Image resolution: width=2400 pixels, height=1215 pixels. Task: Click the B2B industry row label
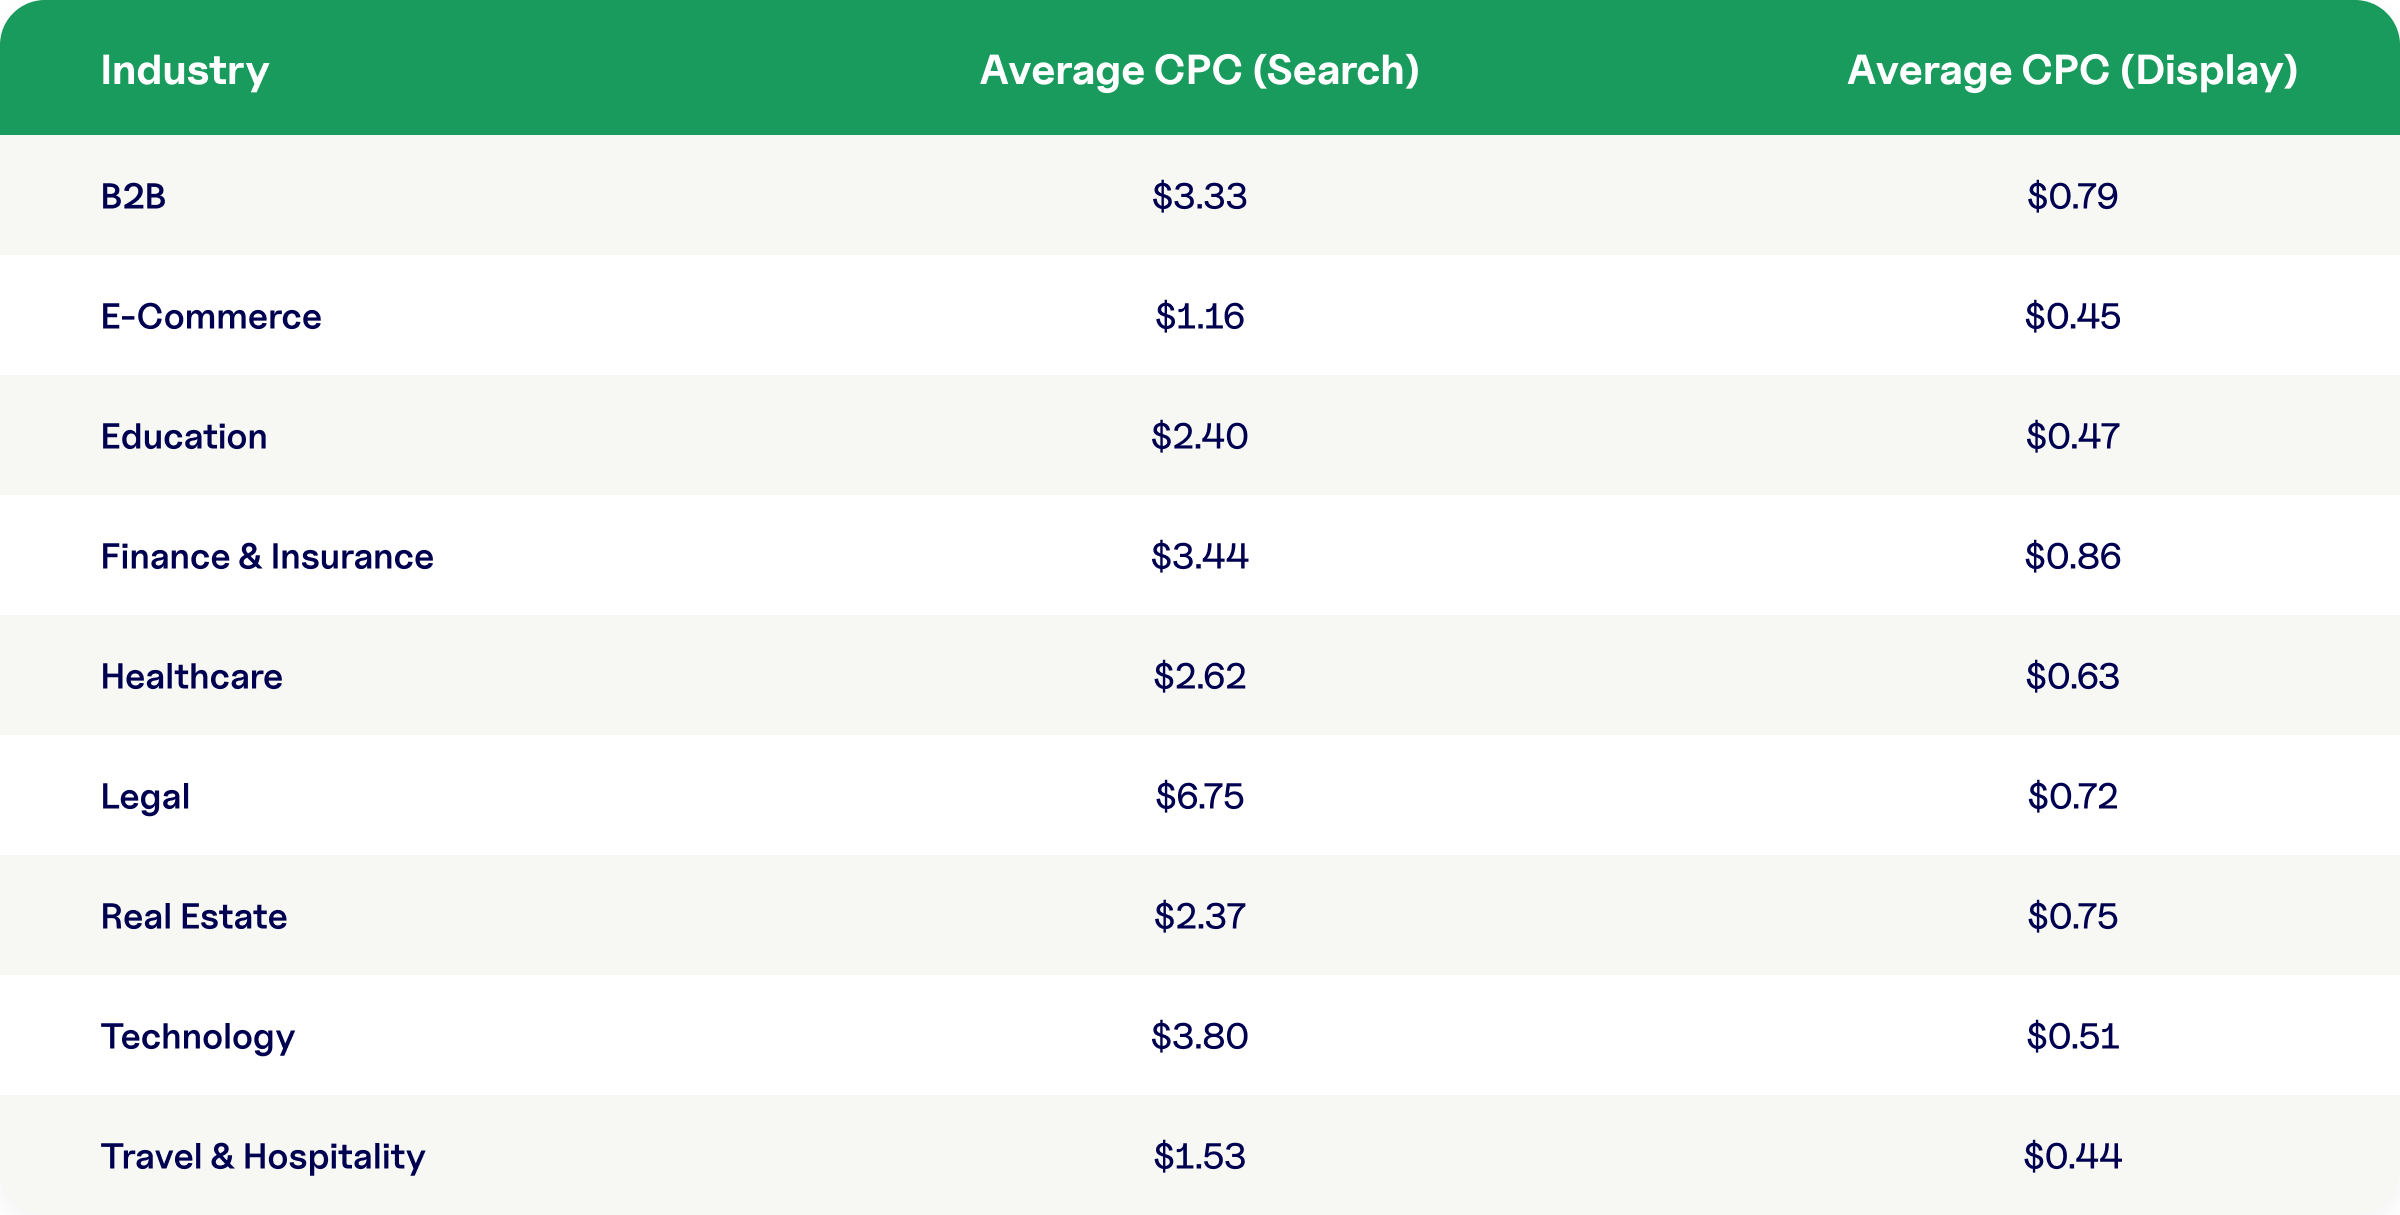[133, 196]
